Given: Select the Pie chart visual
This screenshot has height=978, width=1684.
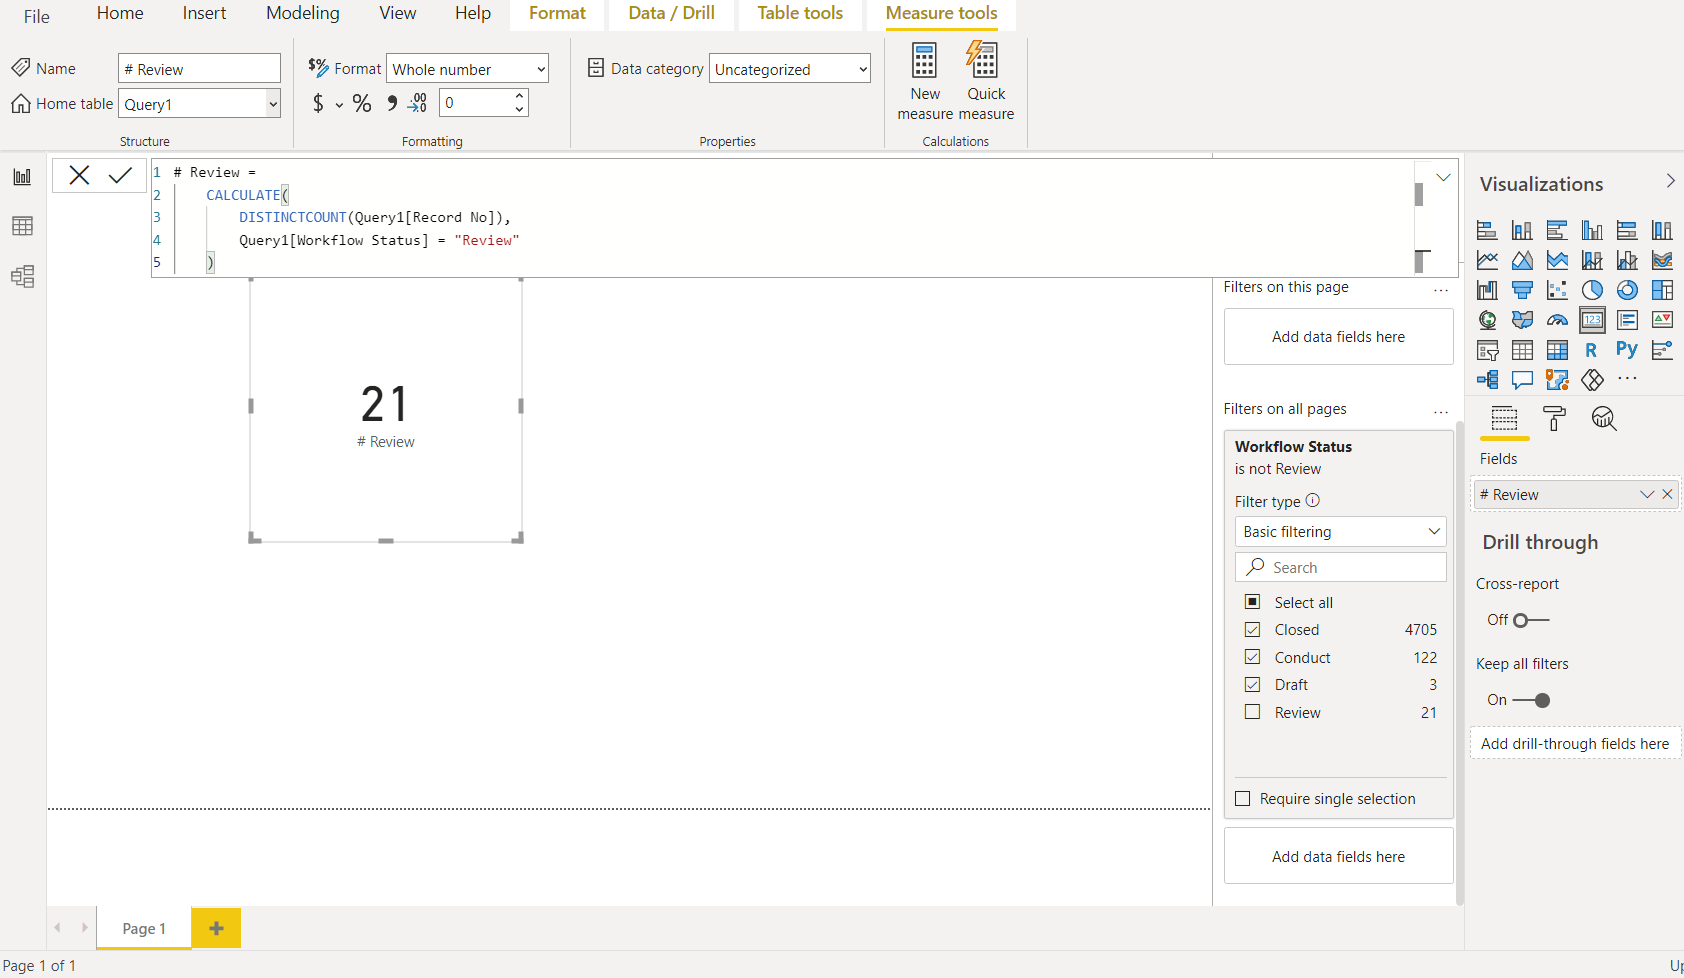Looking at the screenshot, I should pyautogui.click(x=1592, y=290).
